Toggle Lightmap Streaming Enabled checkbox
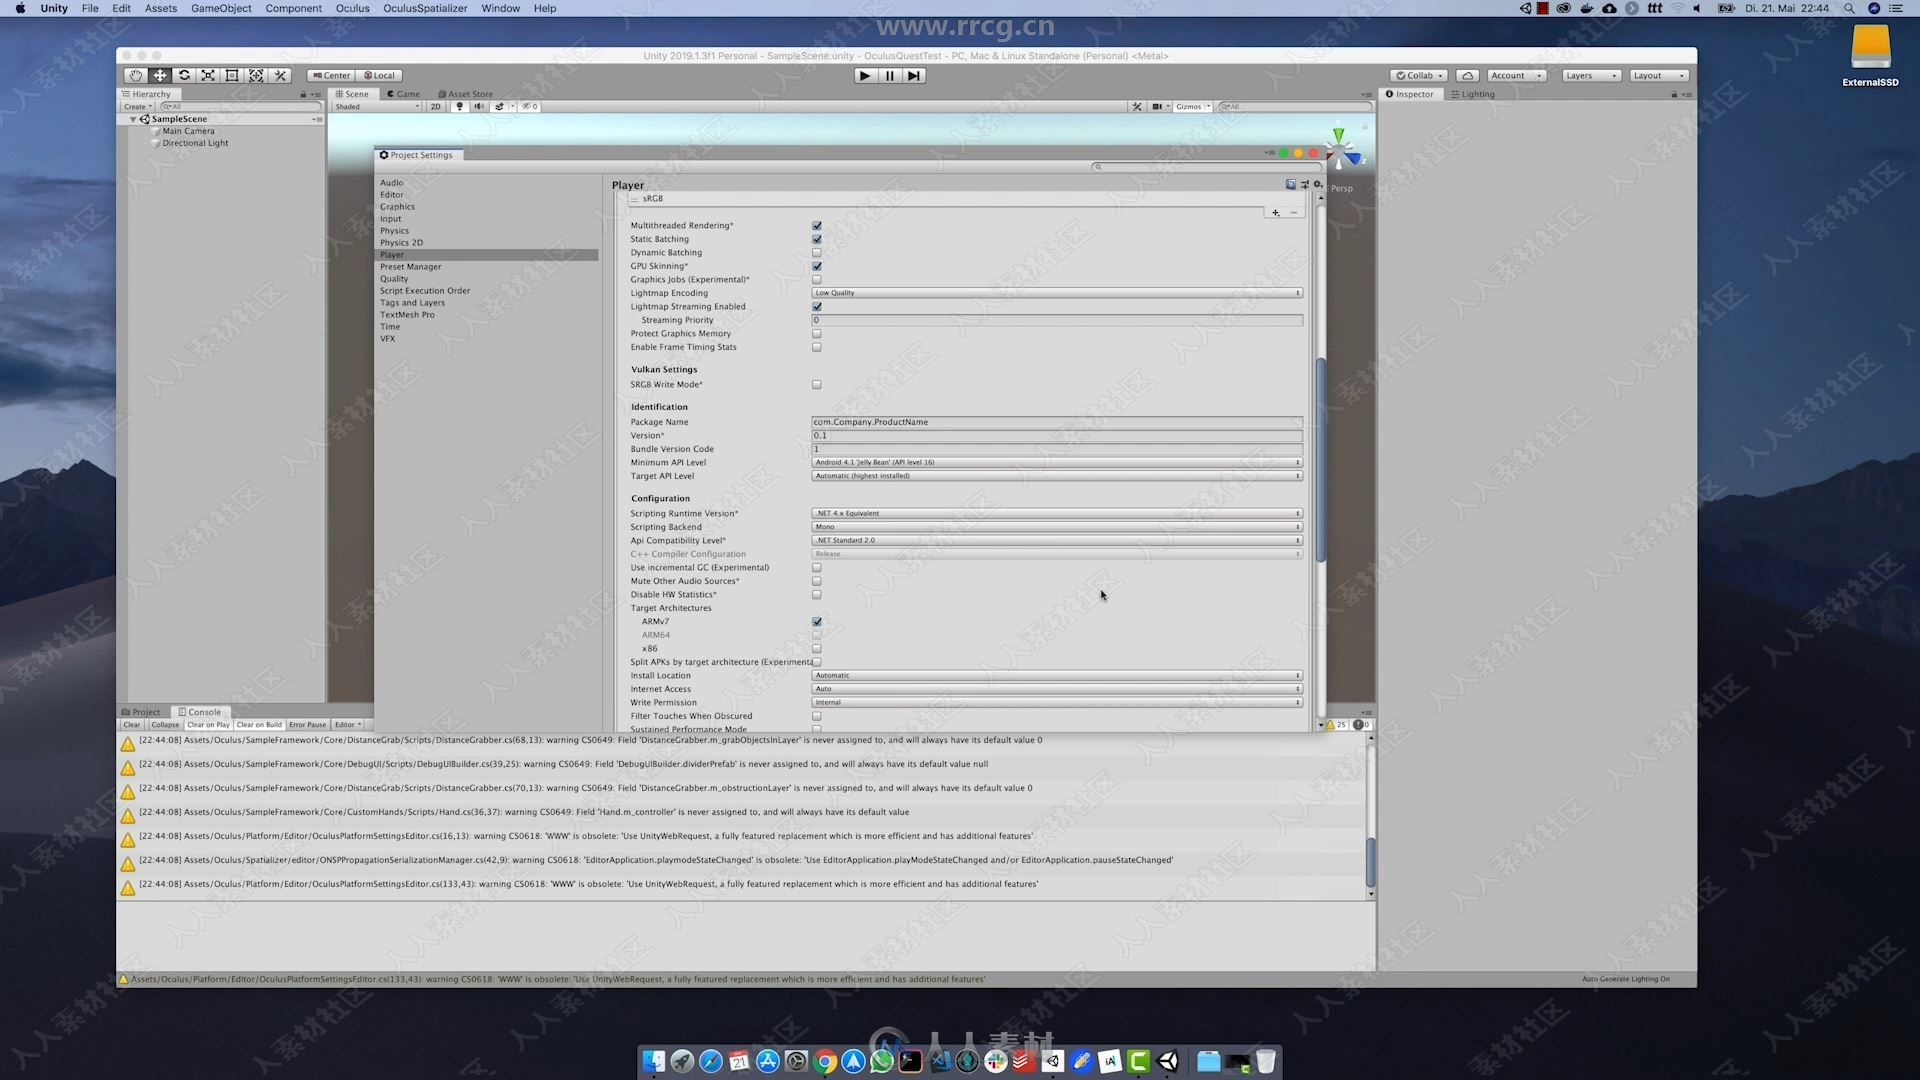Viewport: 1920px width, 1080px height. click(817, 307)
